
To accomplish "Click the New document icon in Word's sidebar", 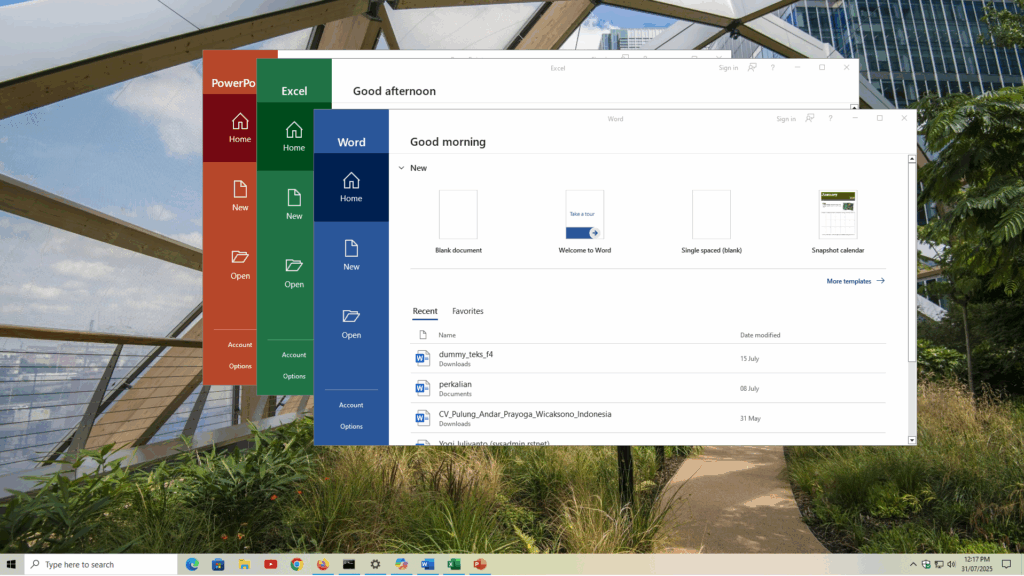I will pos(351,249).
